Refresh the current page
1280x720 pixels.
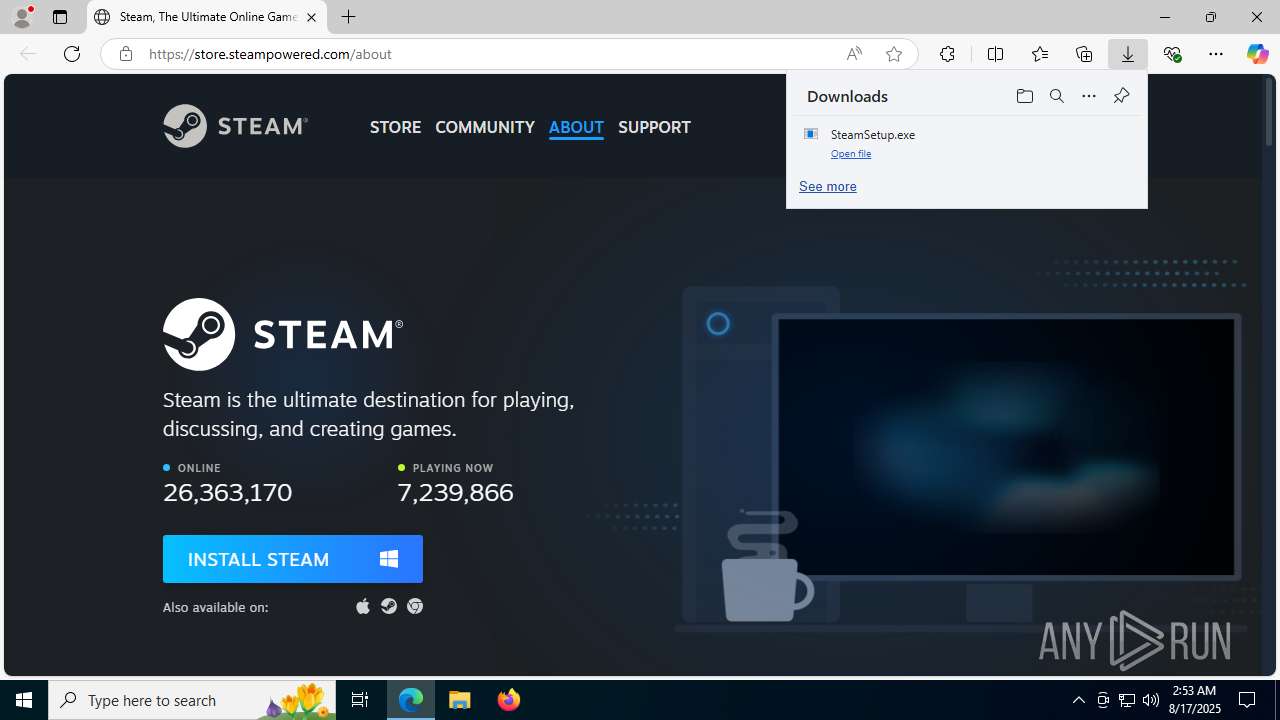tap(72, 54)
